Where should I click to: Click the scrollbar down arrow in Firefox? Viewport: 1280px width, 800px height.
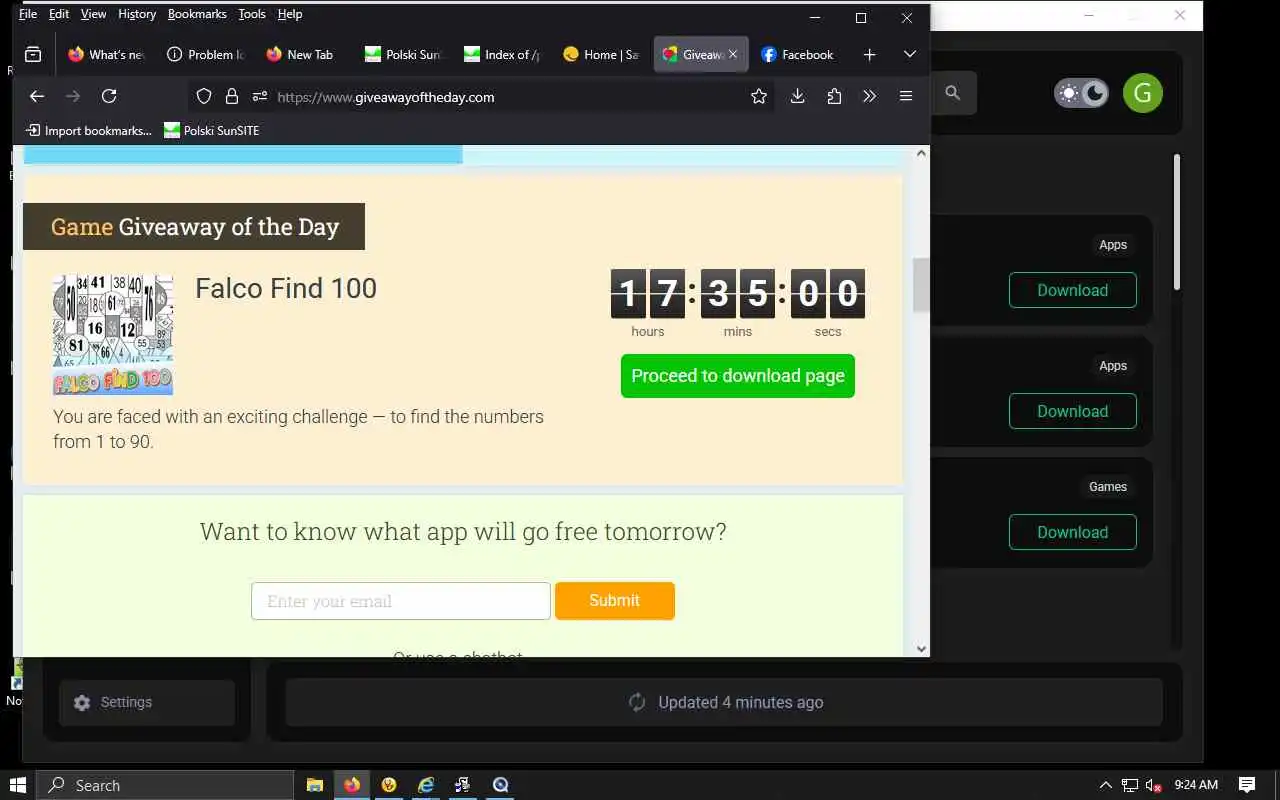(922, 648)
